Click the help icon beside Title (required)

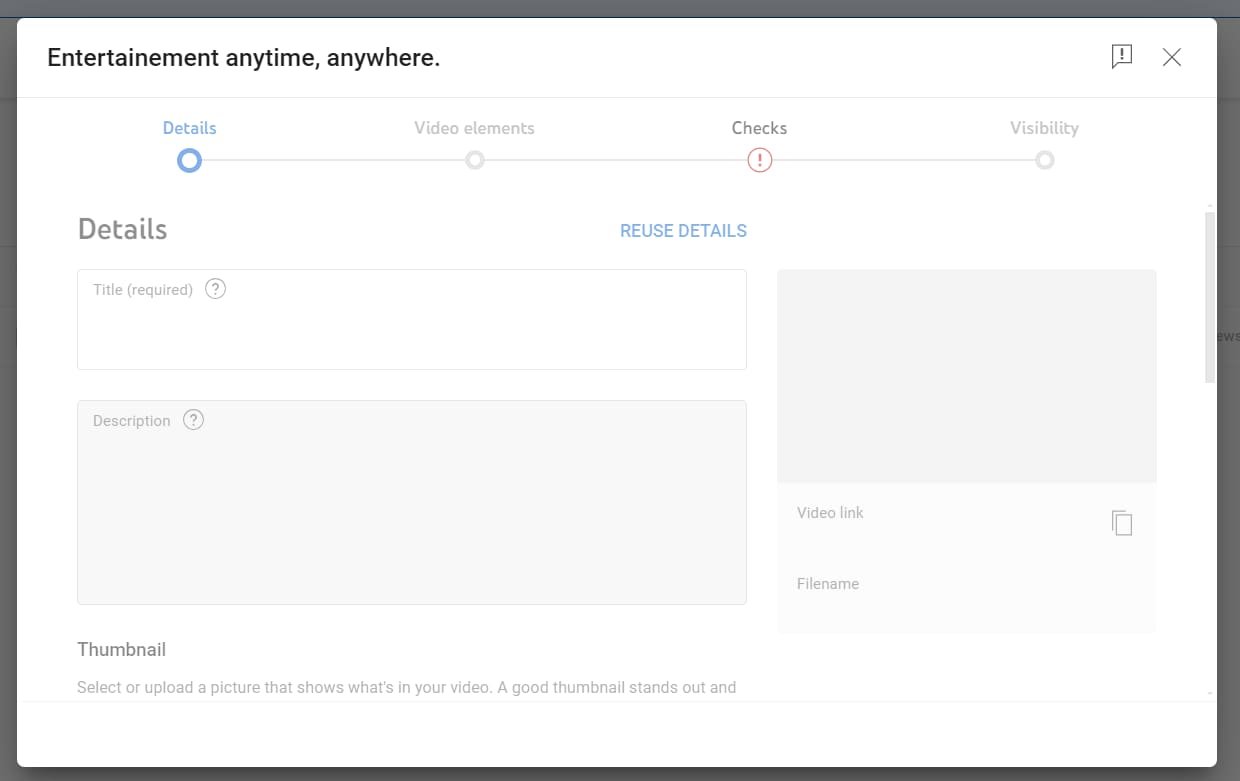(x=215, y=289)
